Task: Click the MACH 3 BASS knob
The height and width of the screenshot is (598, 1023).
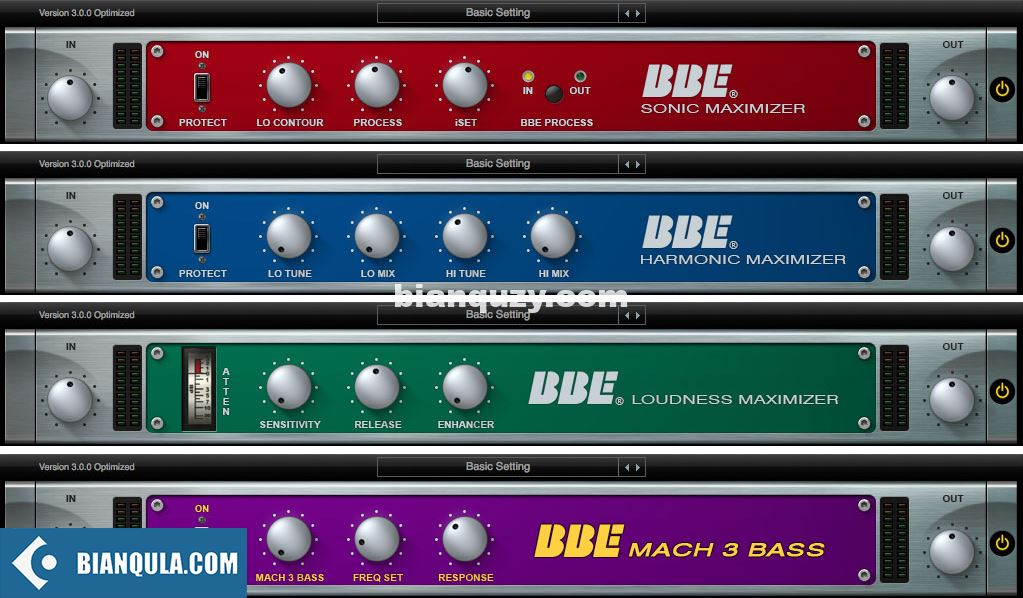Action: 289,539
